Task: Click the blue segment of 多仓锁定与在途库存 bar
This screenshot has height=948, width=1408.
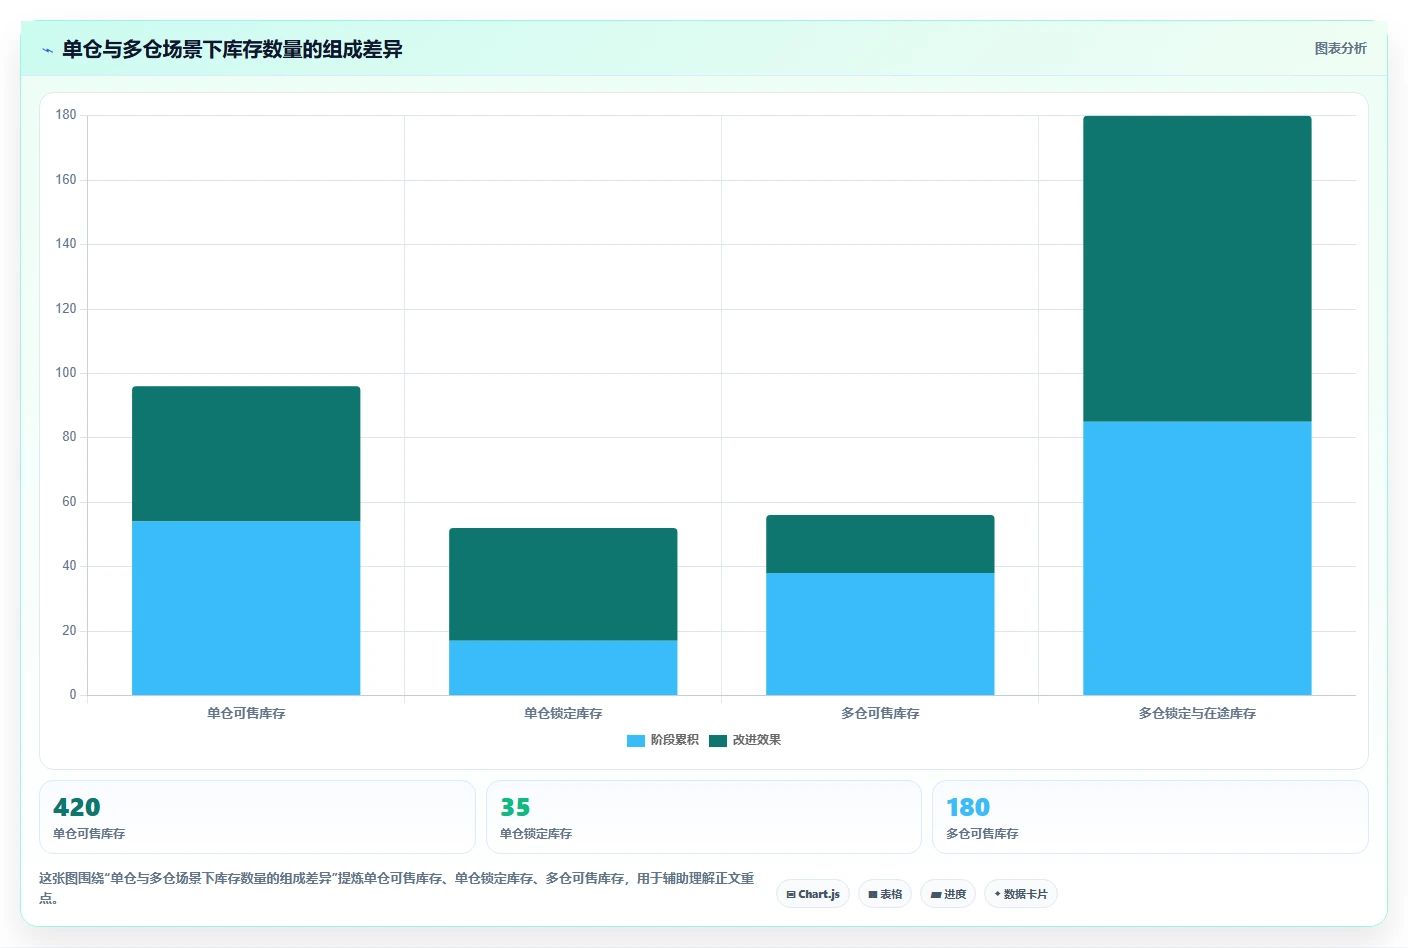Action: (x=1197, y=558)
